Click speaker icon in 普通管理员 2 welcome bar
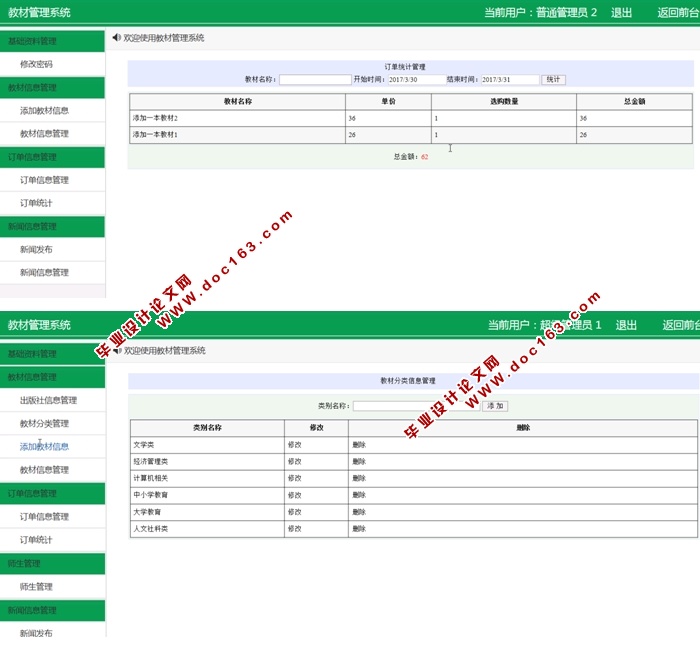Viewport: 700px width, 655px height. click(x=117, y=38)
